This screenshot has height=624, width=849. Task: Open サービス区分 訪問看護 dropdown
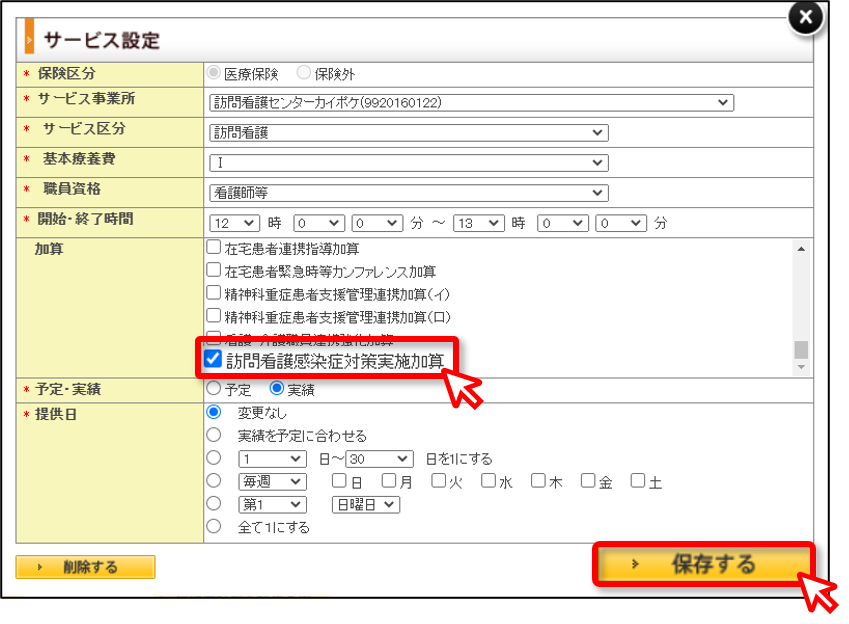pyautogui.click(x=409, y=133)
